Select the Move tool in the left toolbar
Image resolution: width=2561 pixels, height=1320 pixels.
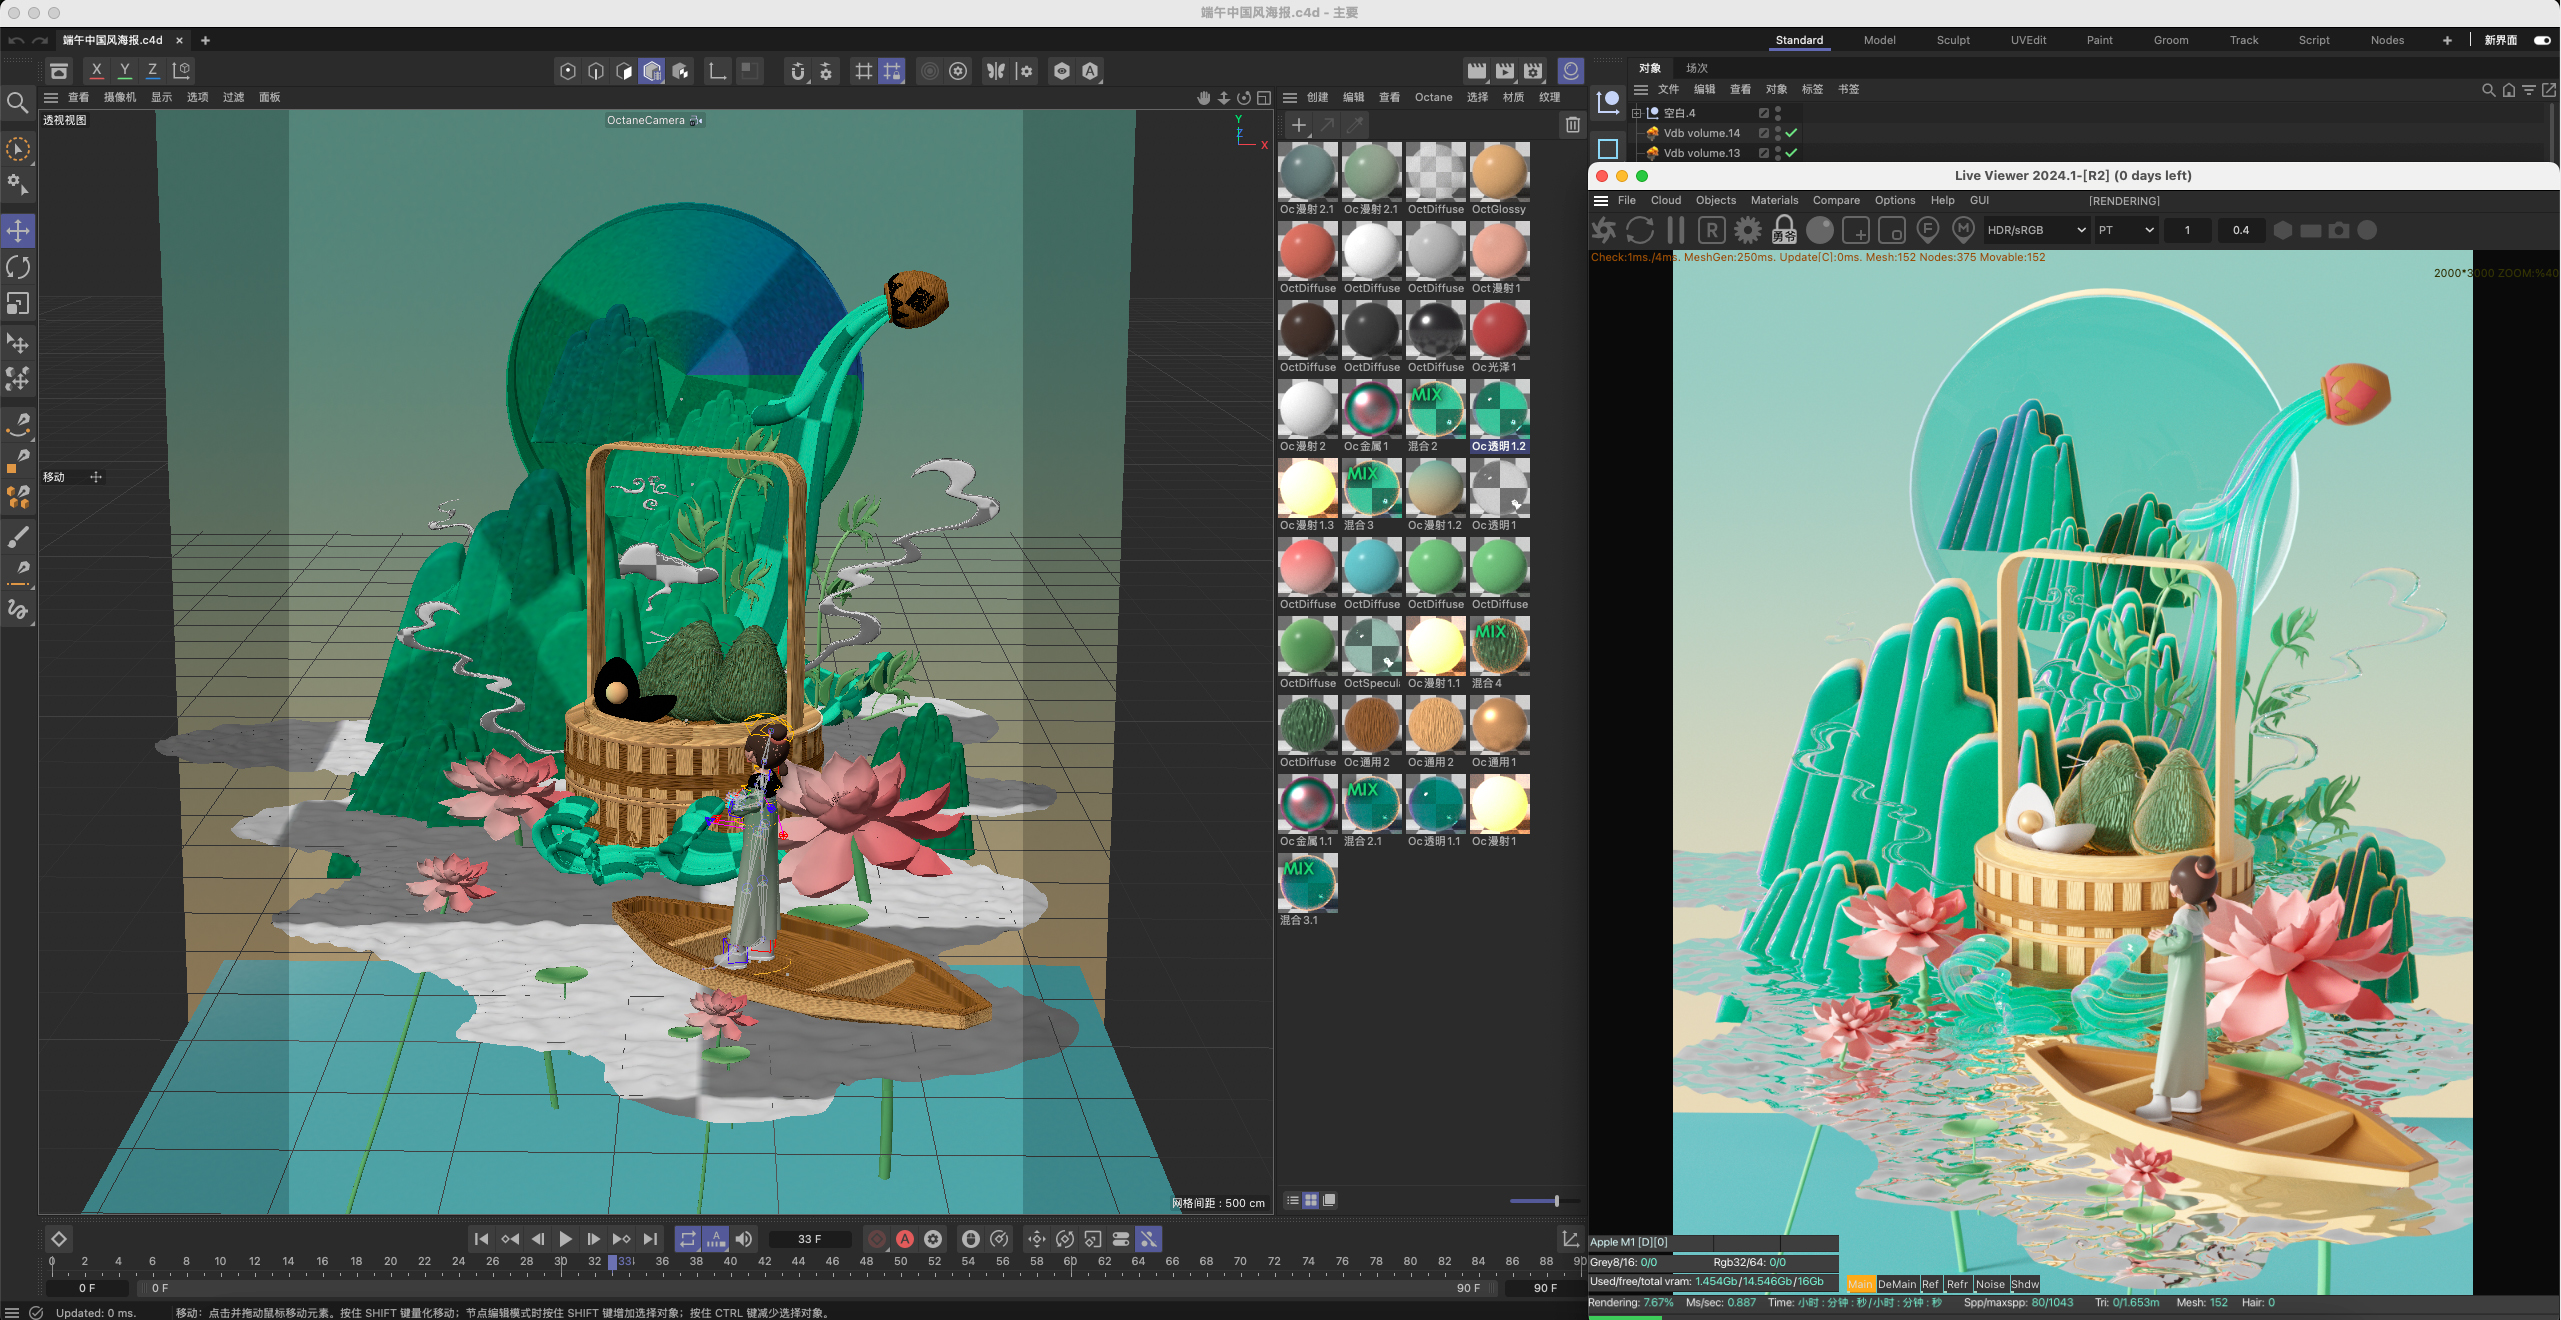pyautogui.click(x=18, y=231)
